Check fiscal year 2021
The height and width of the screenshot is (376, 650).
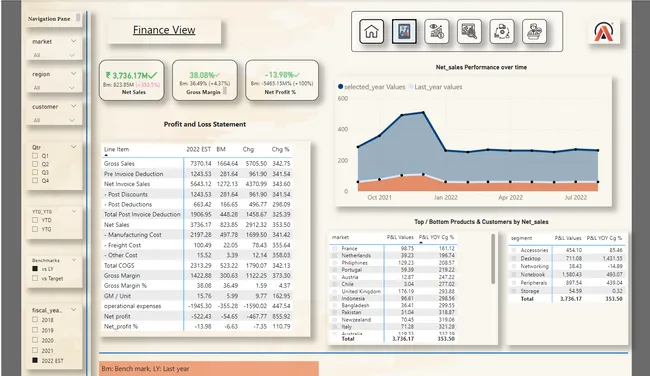[x=35, y=350]
